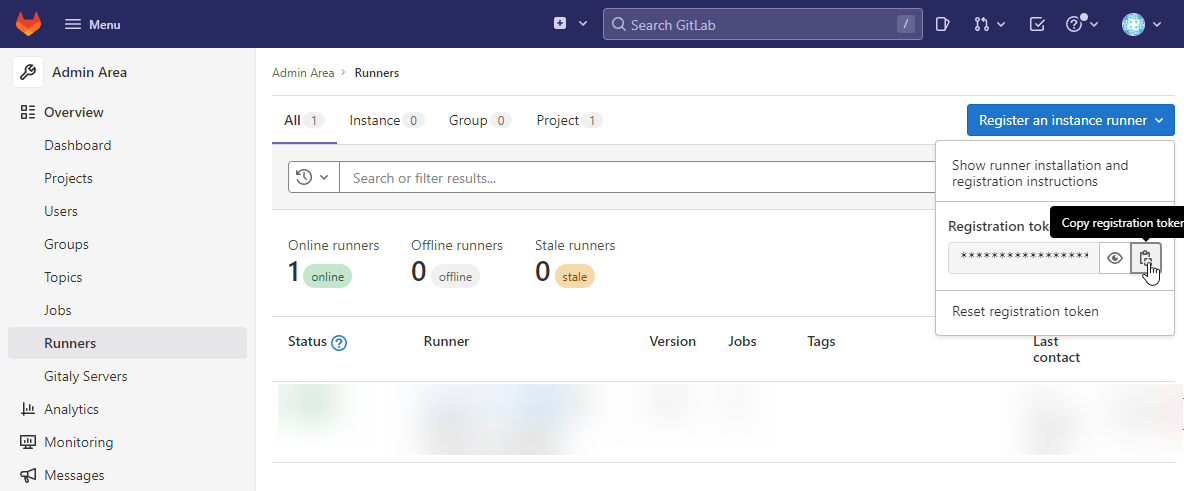
Task: Focus the Search GitLab field
Action: [762, 24]
